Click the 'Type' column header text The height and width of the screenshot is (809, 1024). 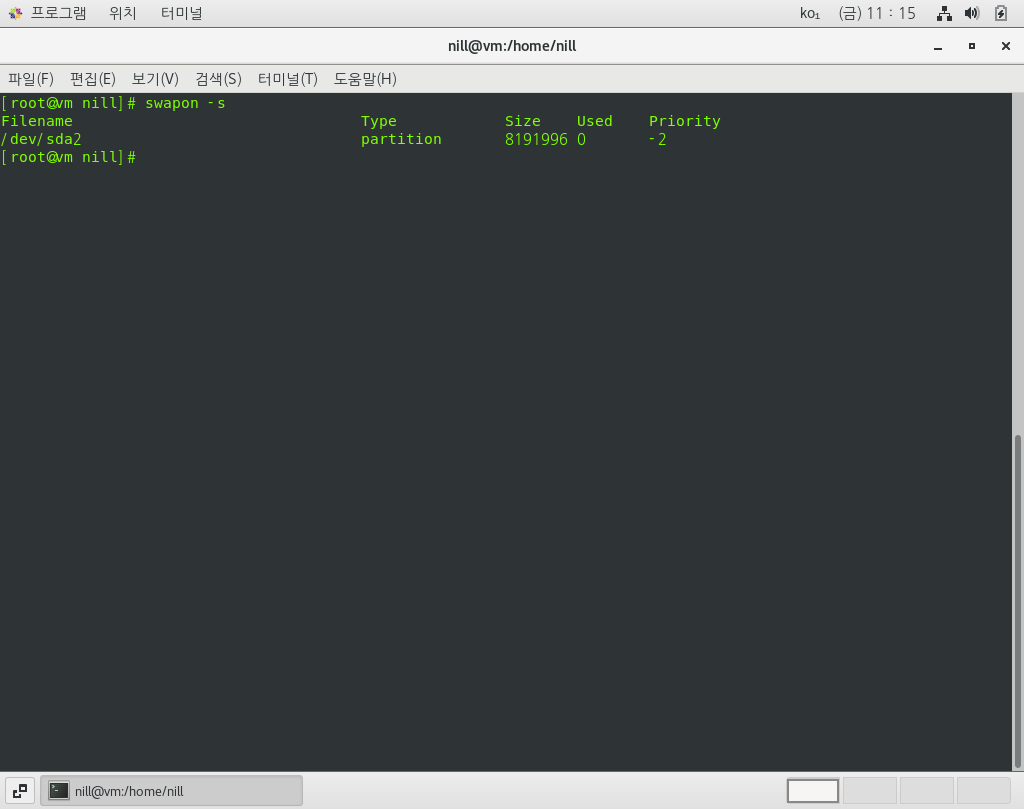click(x=379, y=121)
